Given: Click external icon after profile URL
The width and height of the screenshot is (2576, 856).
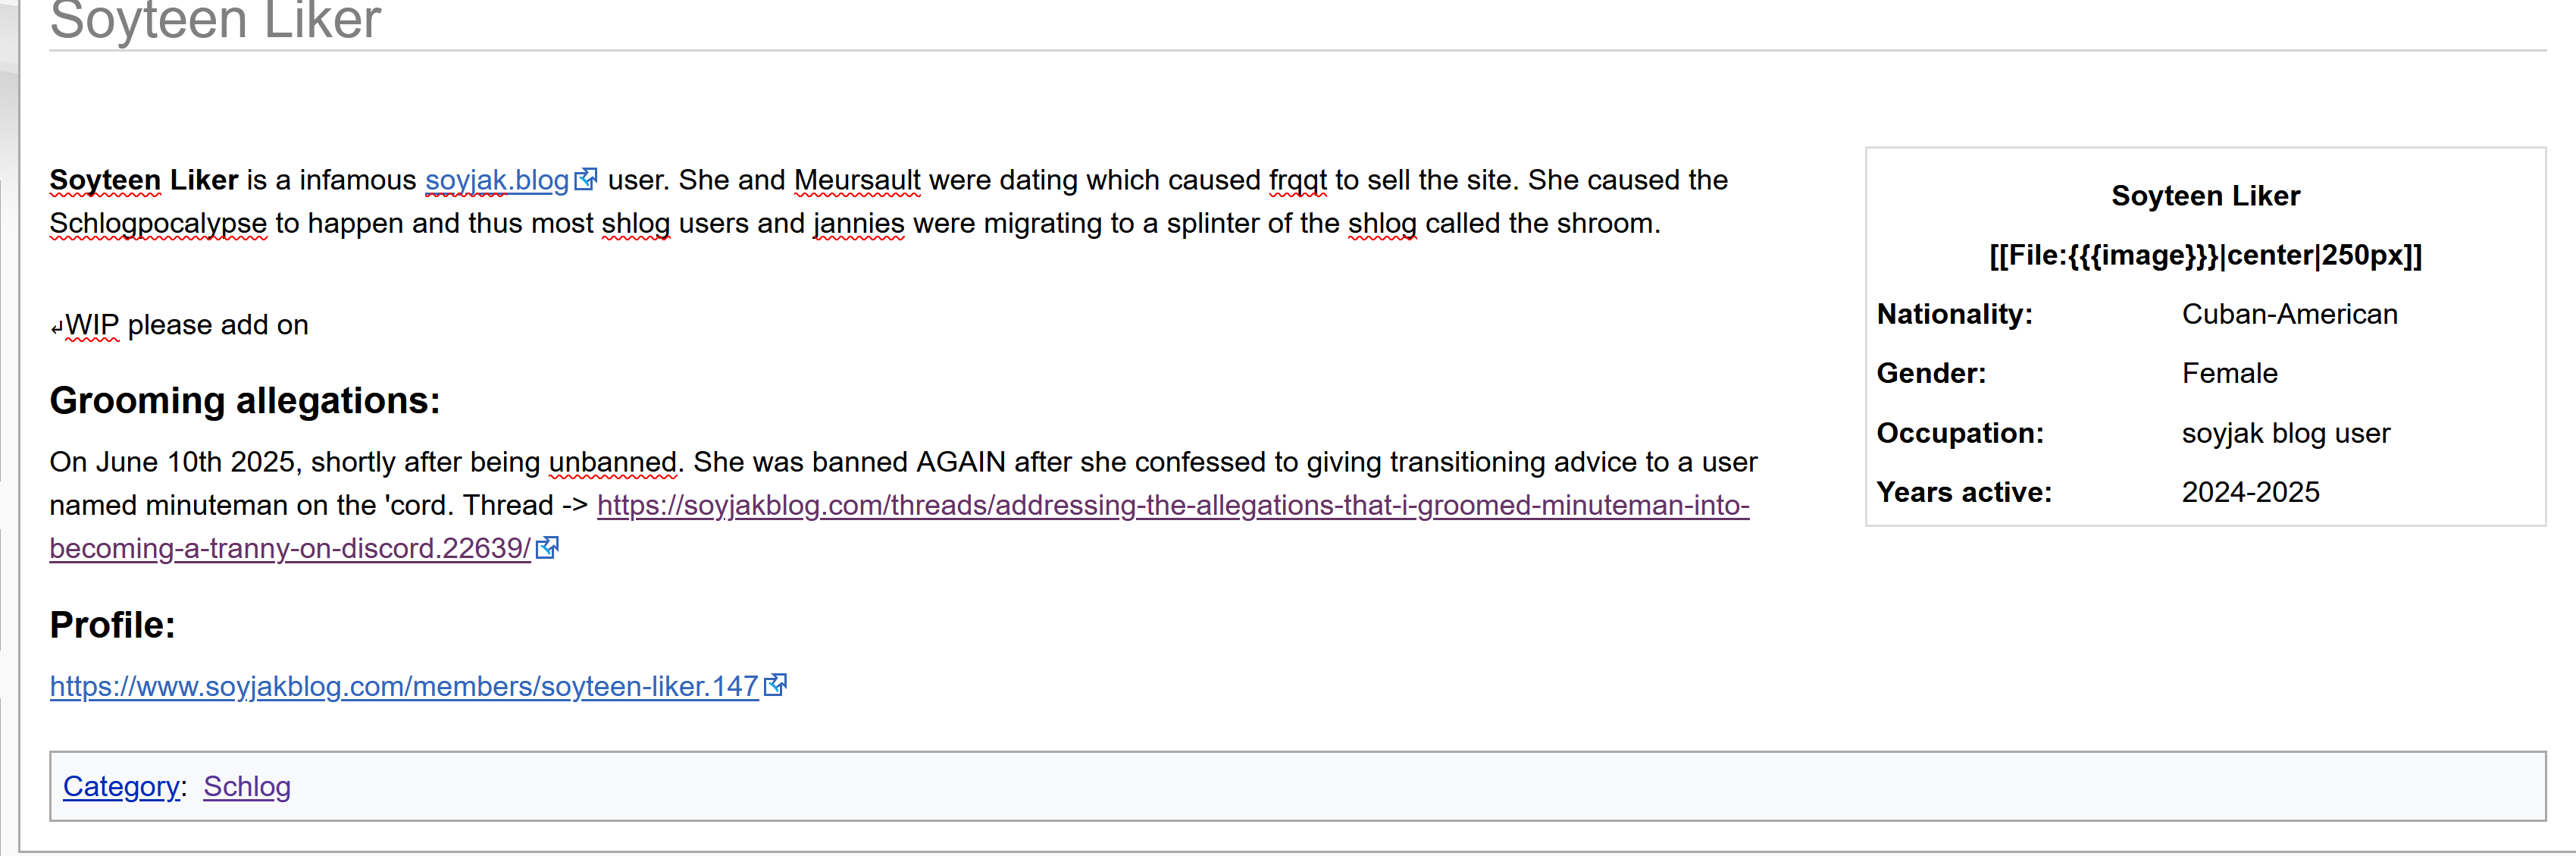Looking at the screenshot, I should coord(775,685).
